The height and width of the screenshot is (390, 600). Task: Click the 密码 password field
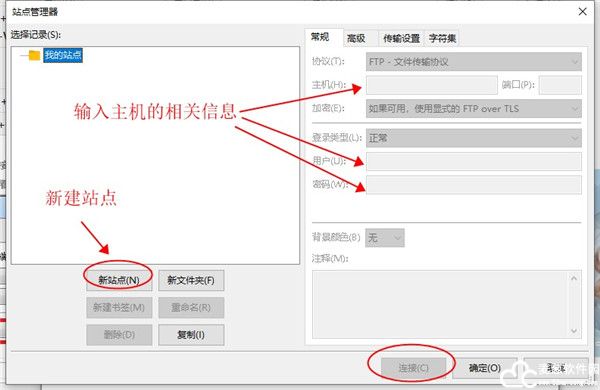pos(474,185)
